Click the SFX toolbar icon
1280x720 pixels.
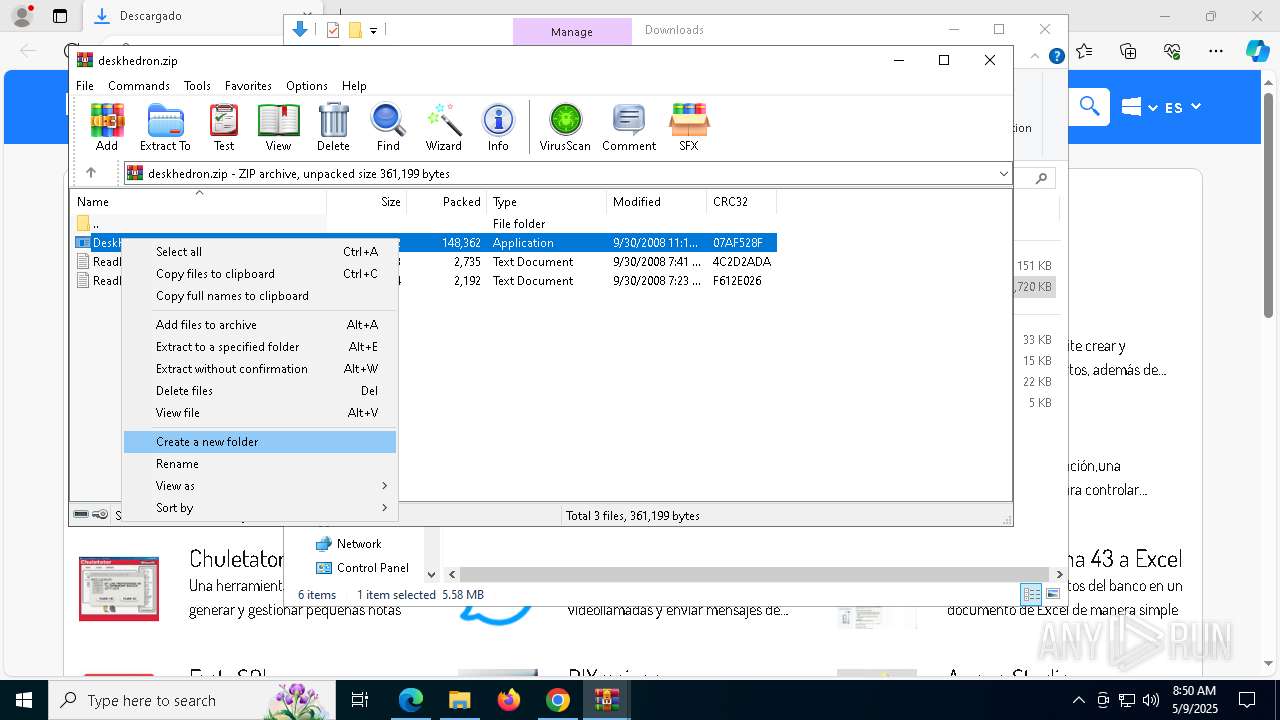click(689, 127)
